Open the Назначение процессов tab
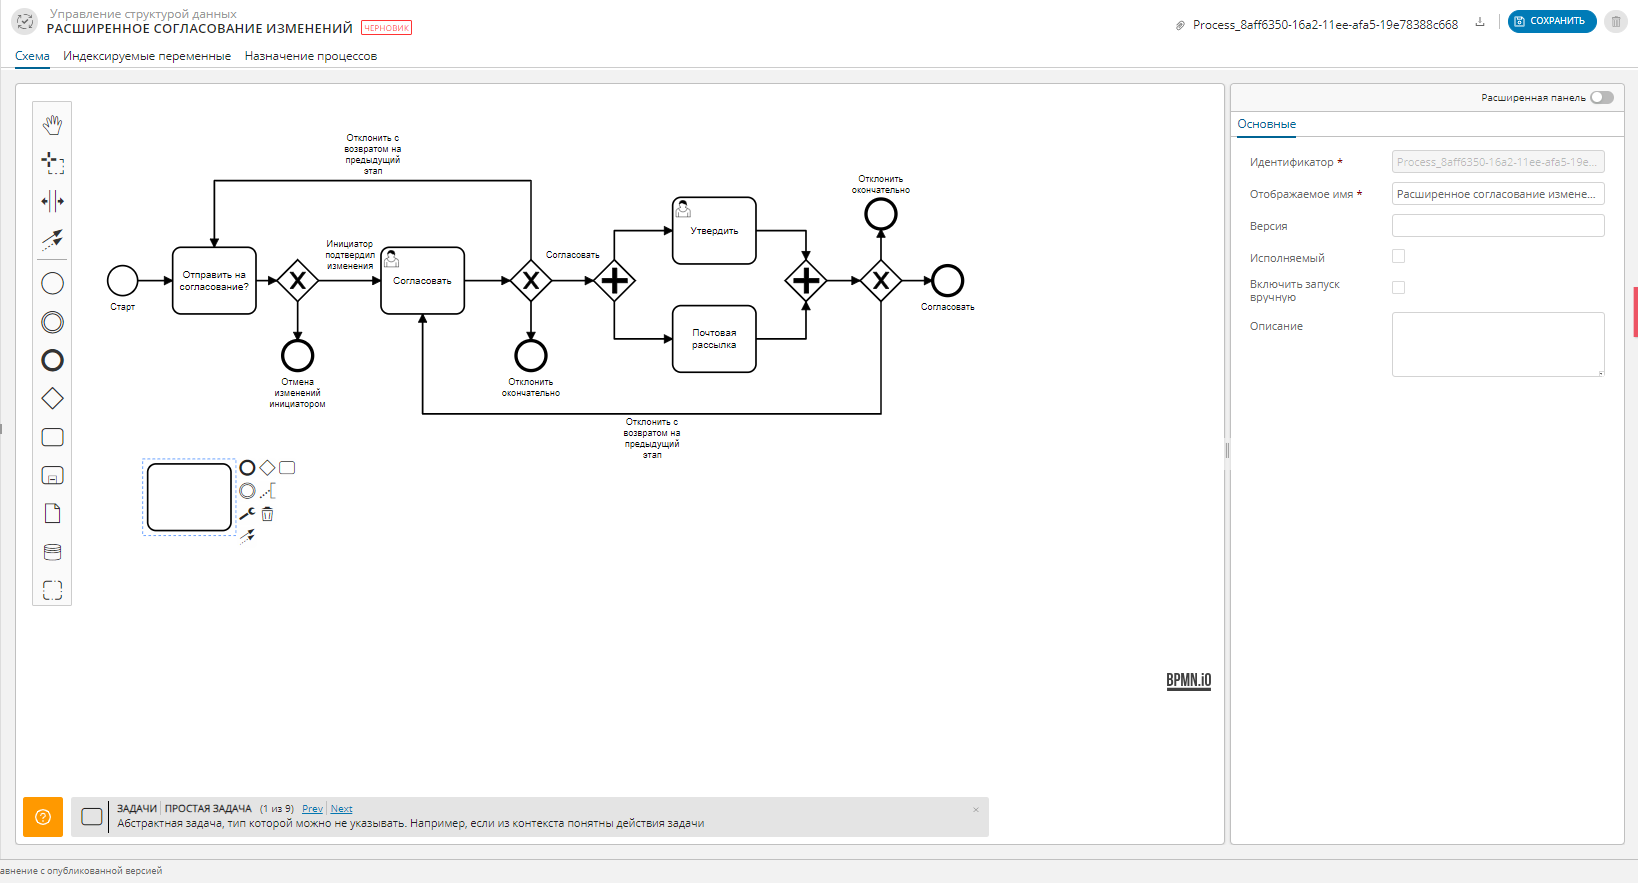 [x=310, y=56]
